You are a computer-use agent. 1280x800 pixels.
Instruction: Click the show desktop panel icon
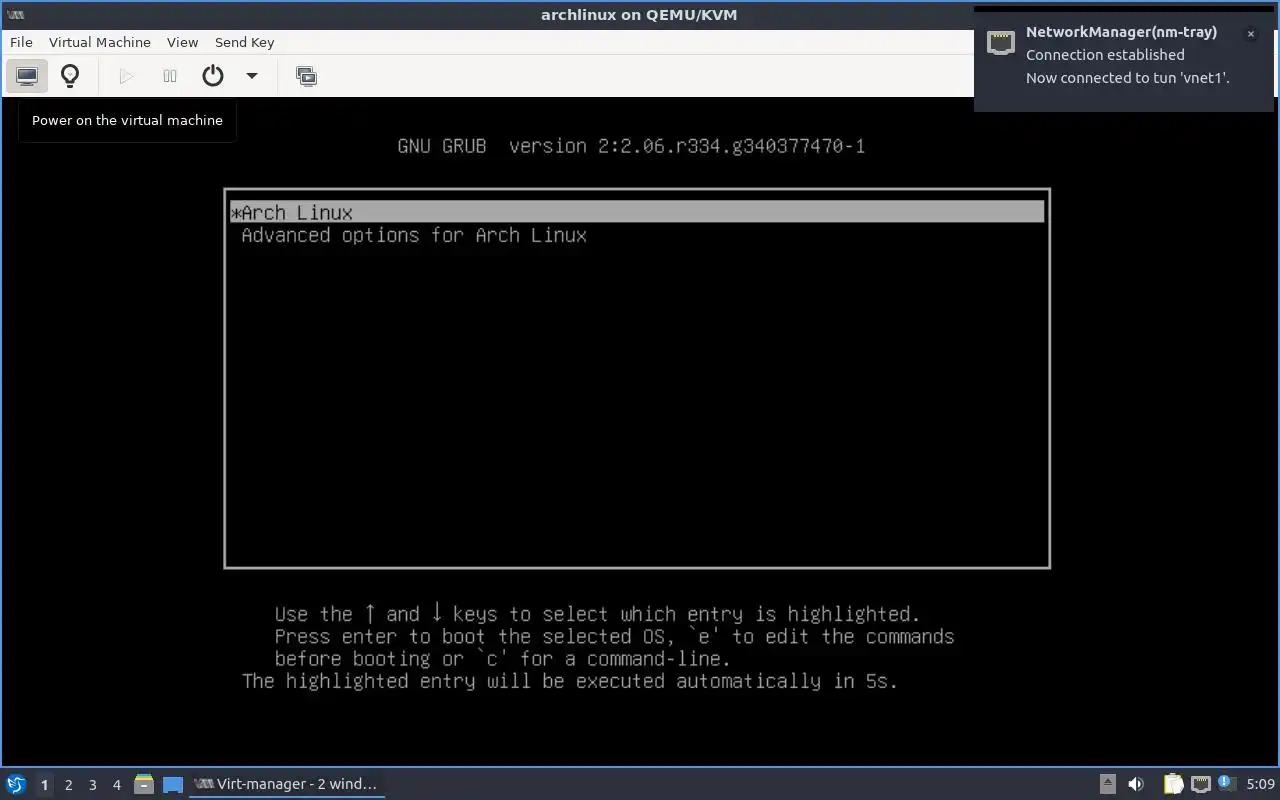(173, 784)
